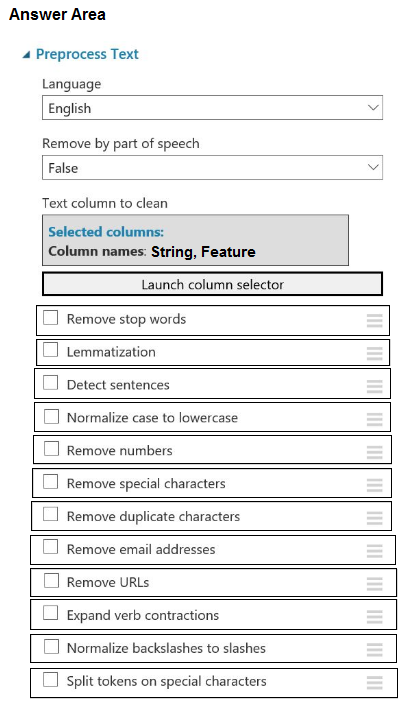Click the drag handle beside Remove special characters
The width and height of the screenshot is (409, 709).
tap(374, 485)
